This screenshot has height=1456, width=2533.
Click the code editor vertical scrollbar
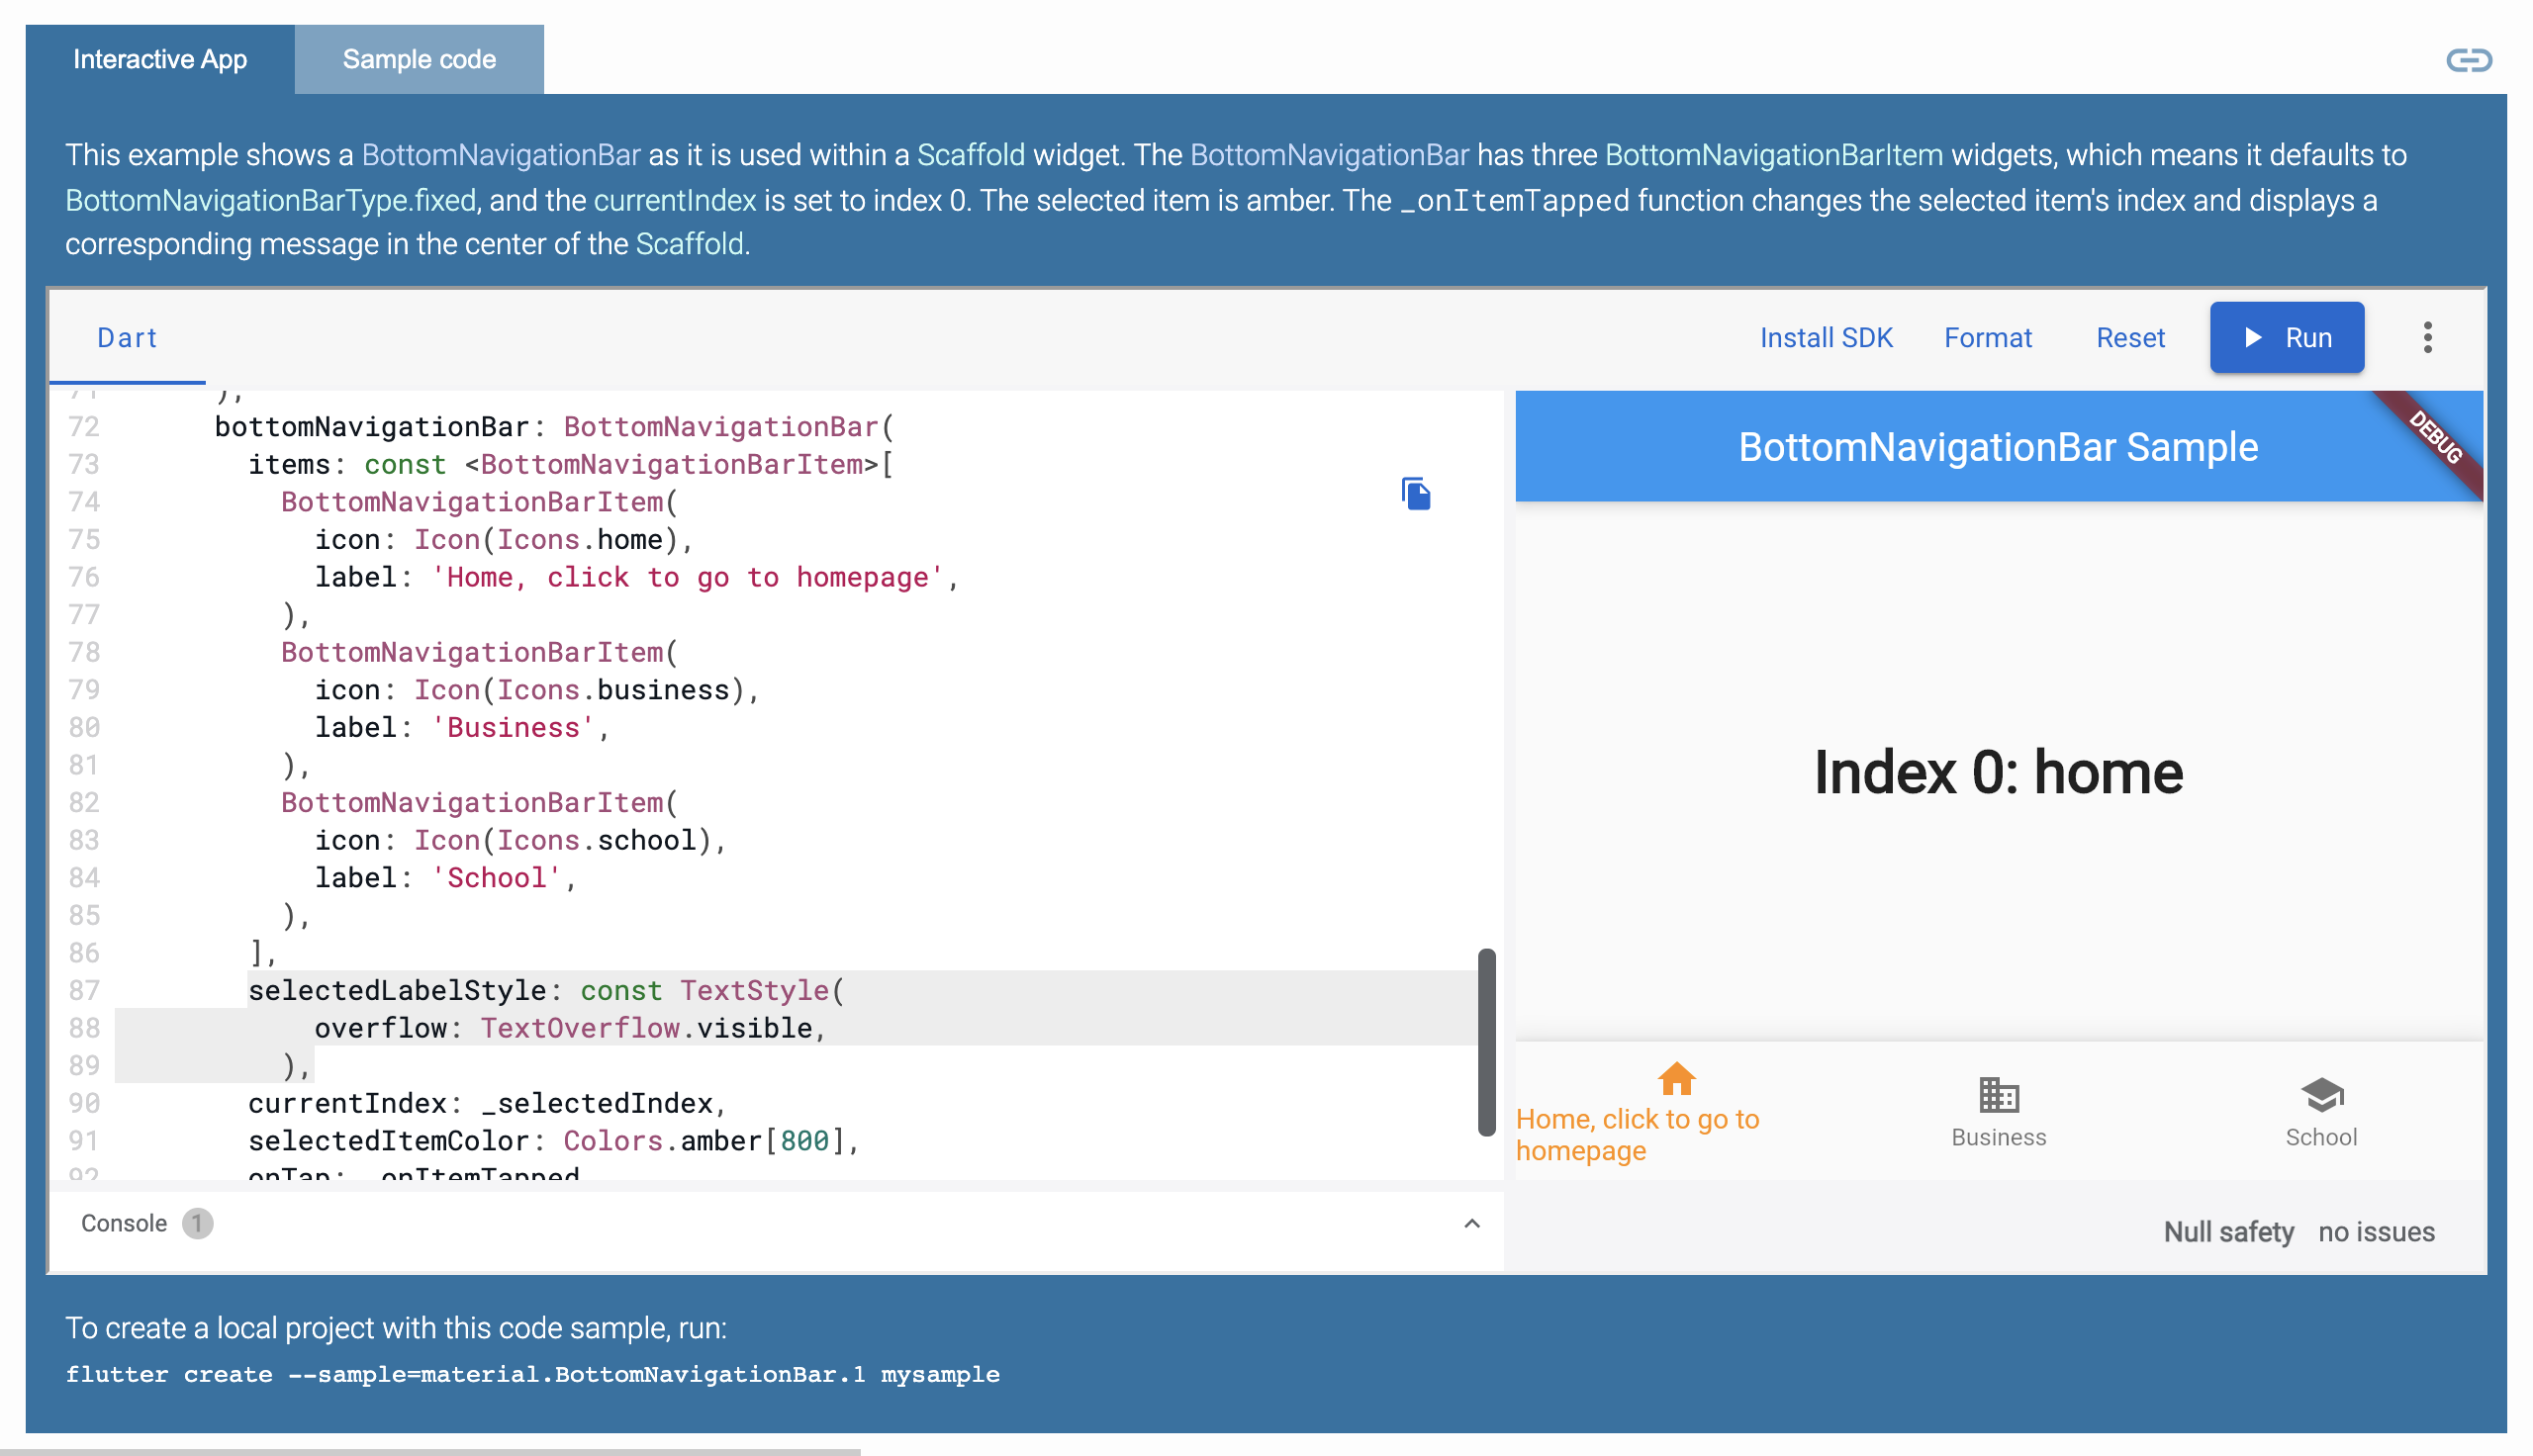(1486, 1042)
